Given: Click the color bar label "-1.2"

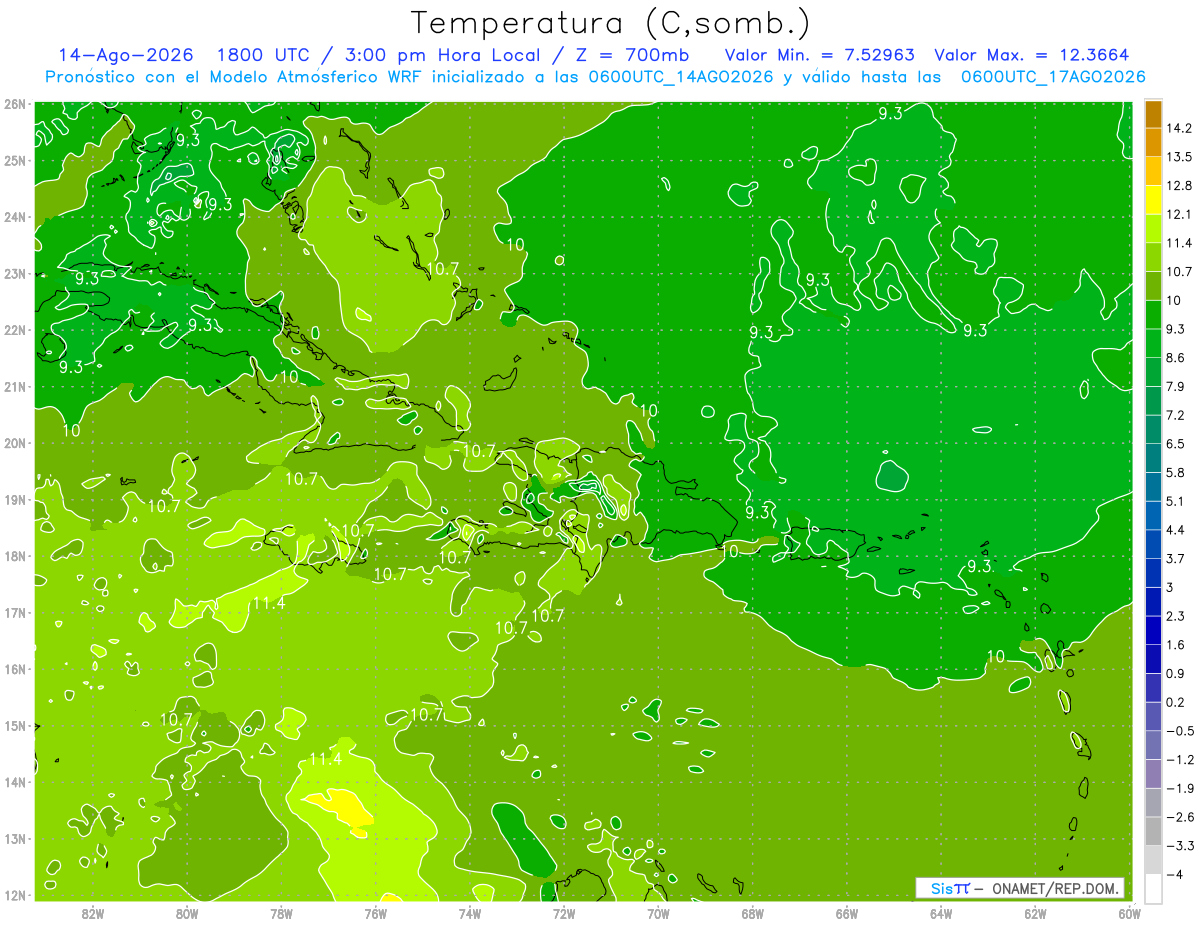Looking at the screenshot, I should pyautogui.click(x=1180, y=760).
